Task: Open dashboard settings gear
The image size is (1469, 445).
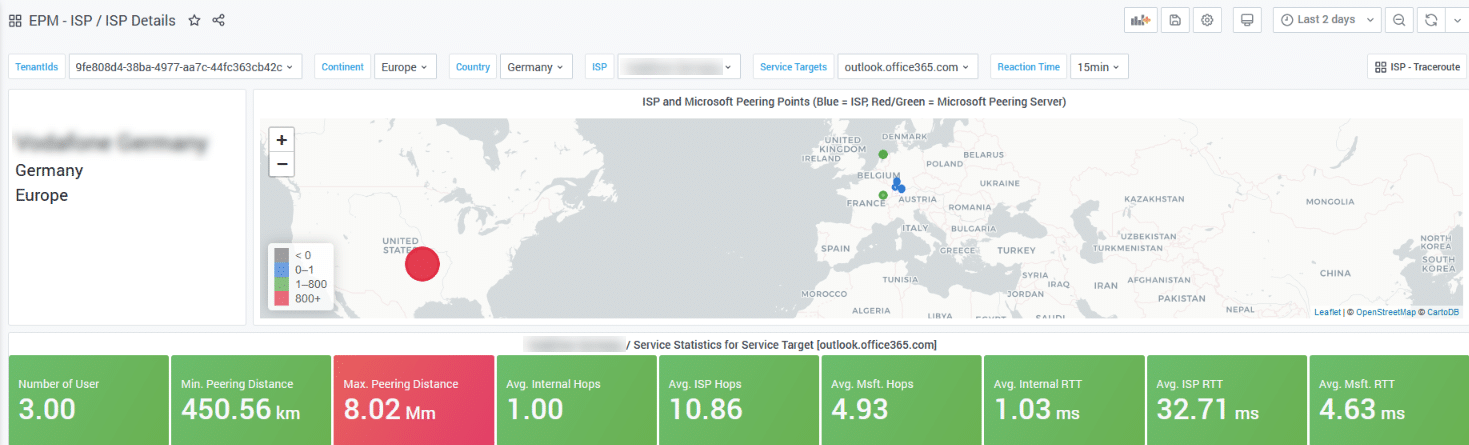Action: (1208, 20)
